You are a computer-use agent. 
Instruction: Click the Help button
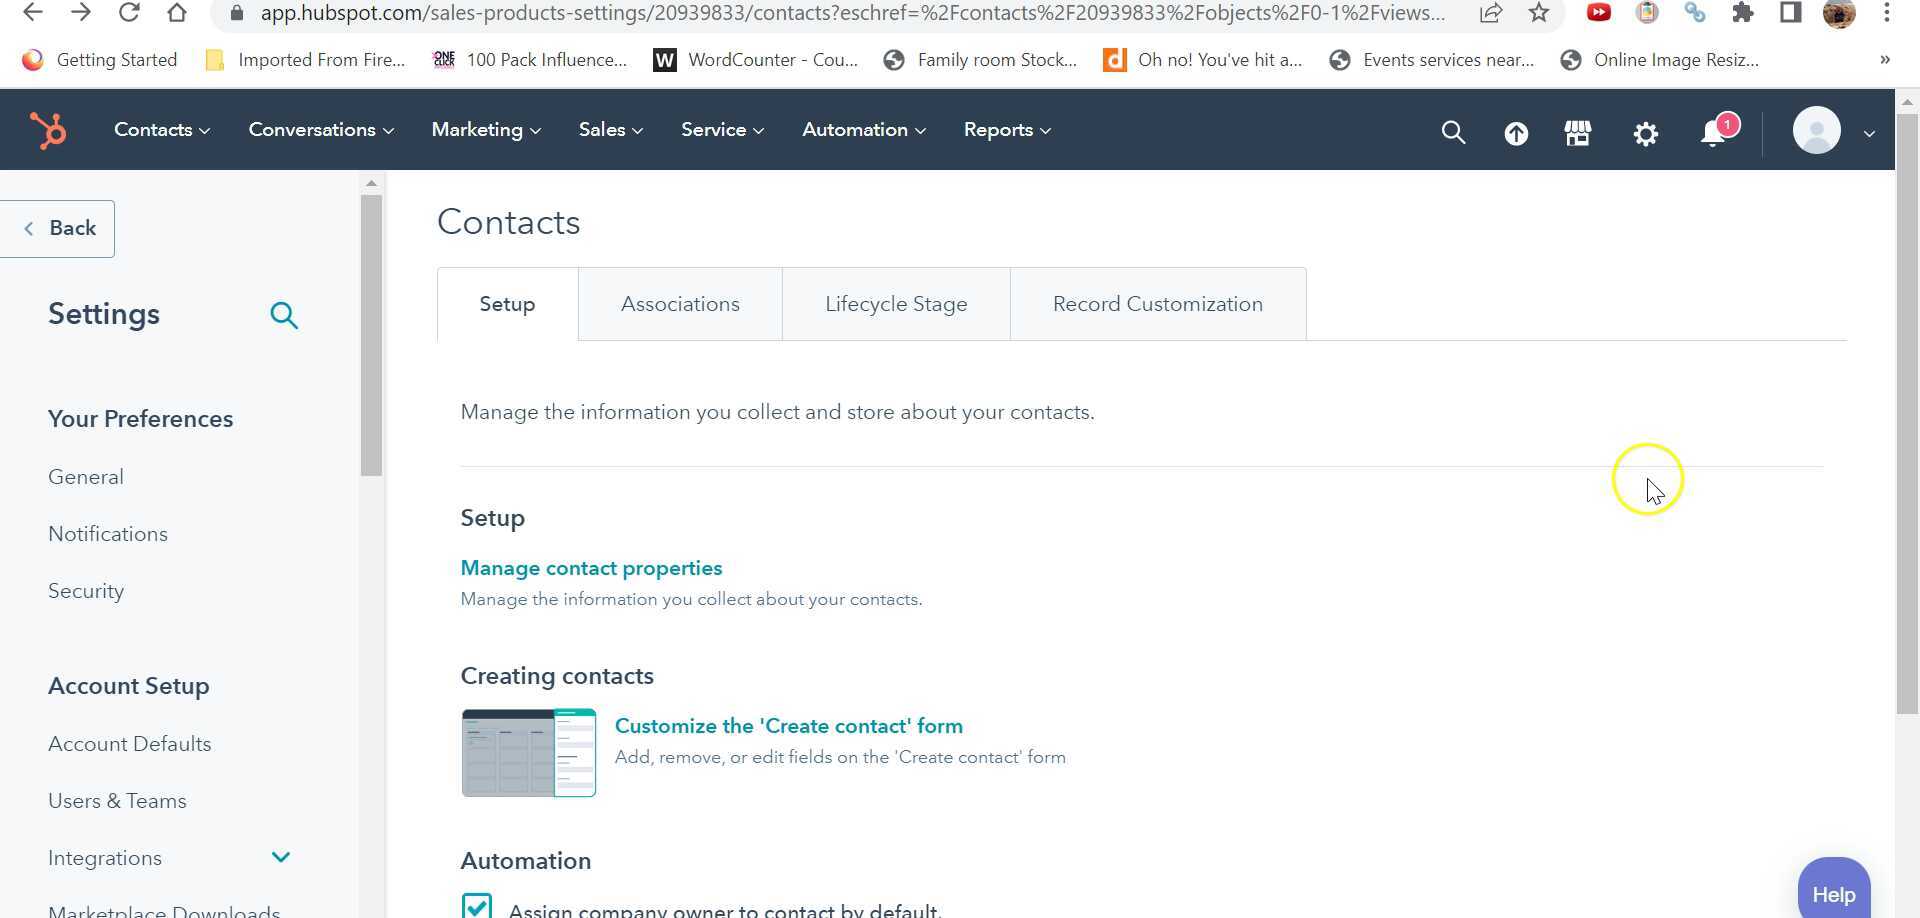pyautogui.click(x=1833, y=893)
